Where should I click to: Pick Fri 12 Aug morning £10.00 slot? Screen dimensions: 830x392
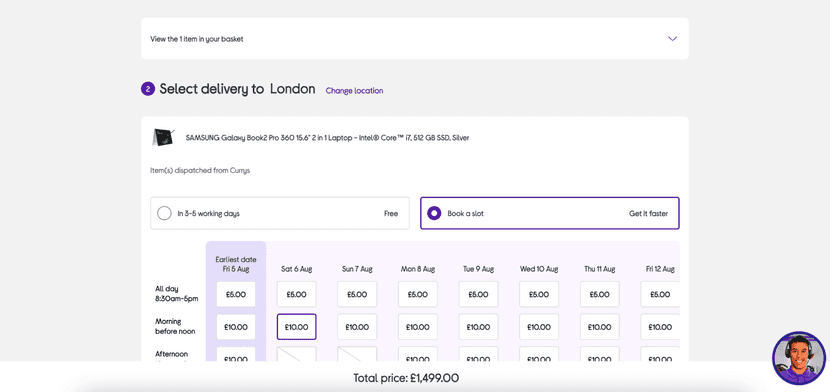click(660, 327)
